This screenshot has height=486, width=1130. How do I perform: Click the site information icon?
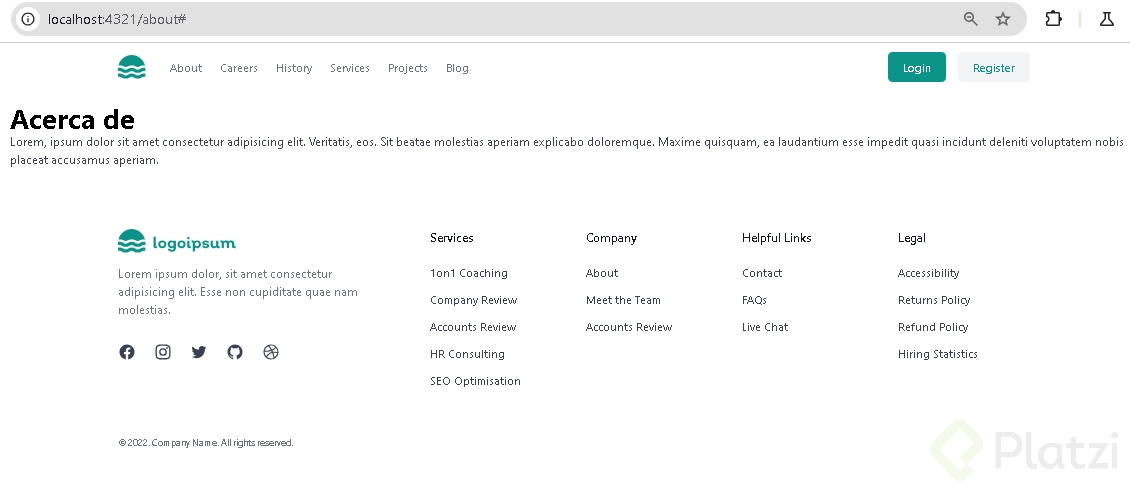coord(28,19)
